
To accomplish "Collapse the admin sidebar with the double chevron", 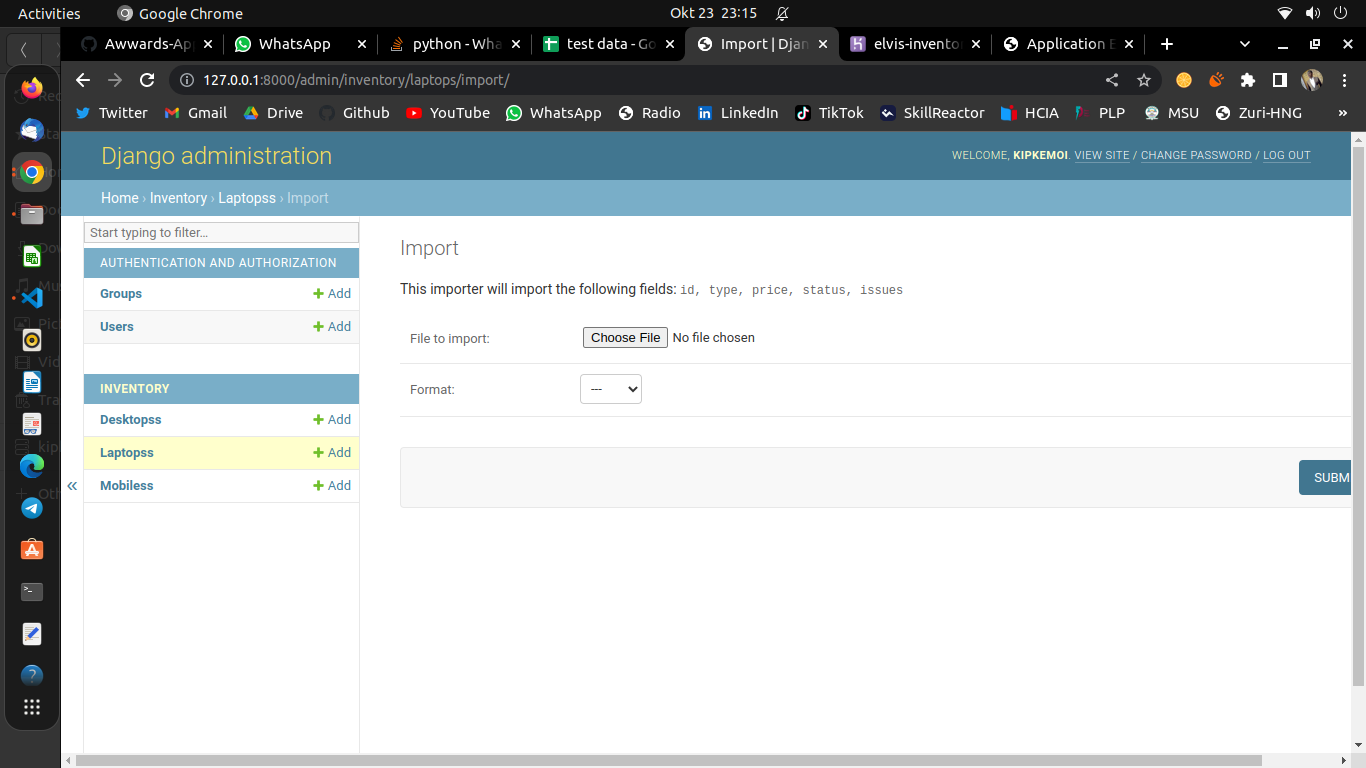I will point(72,486).
